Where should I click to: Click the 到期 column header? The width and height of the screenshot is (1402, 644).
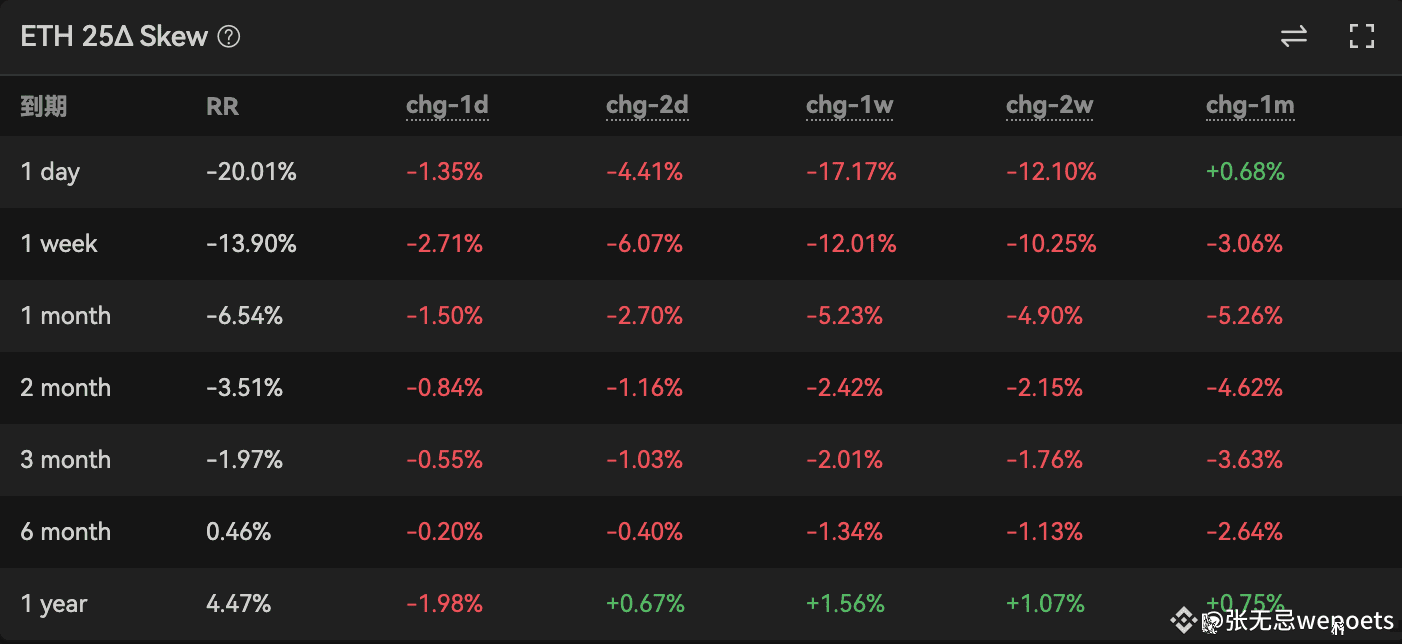44,106
